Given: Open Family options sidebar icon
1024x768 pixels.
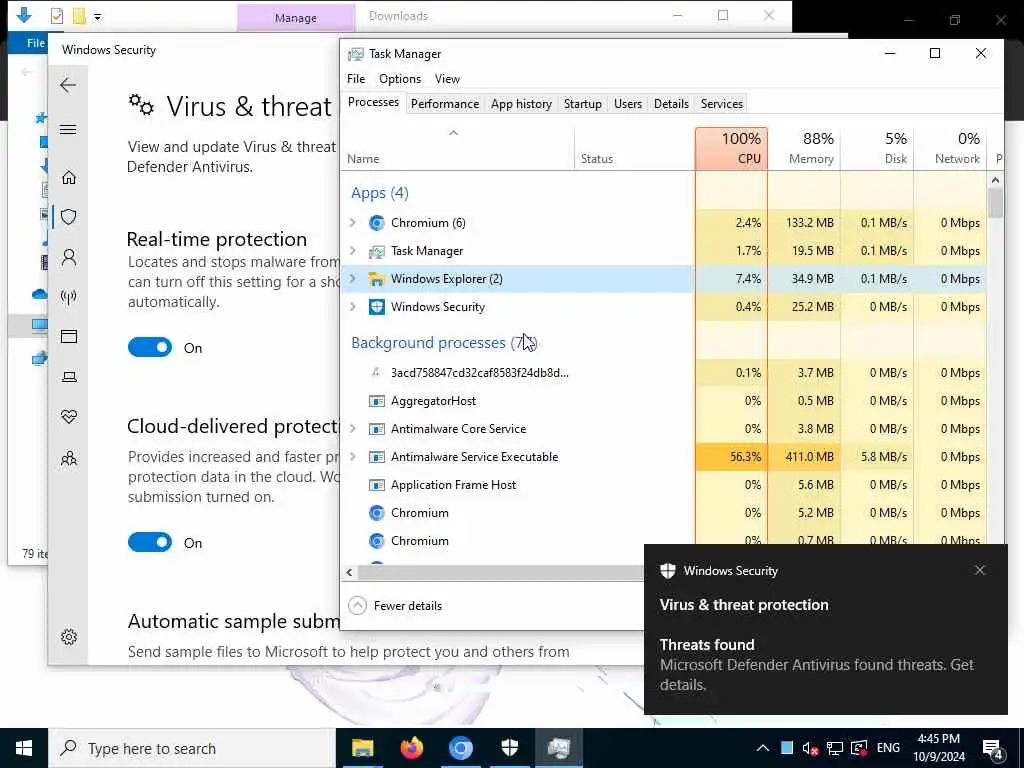Looking at the screenshot, I should [x=69, y=458].
